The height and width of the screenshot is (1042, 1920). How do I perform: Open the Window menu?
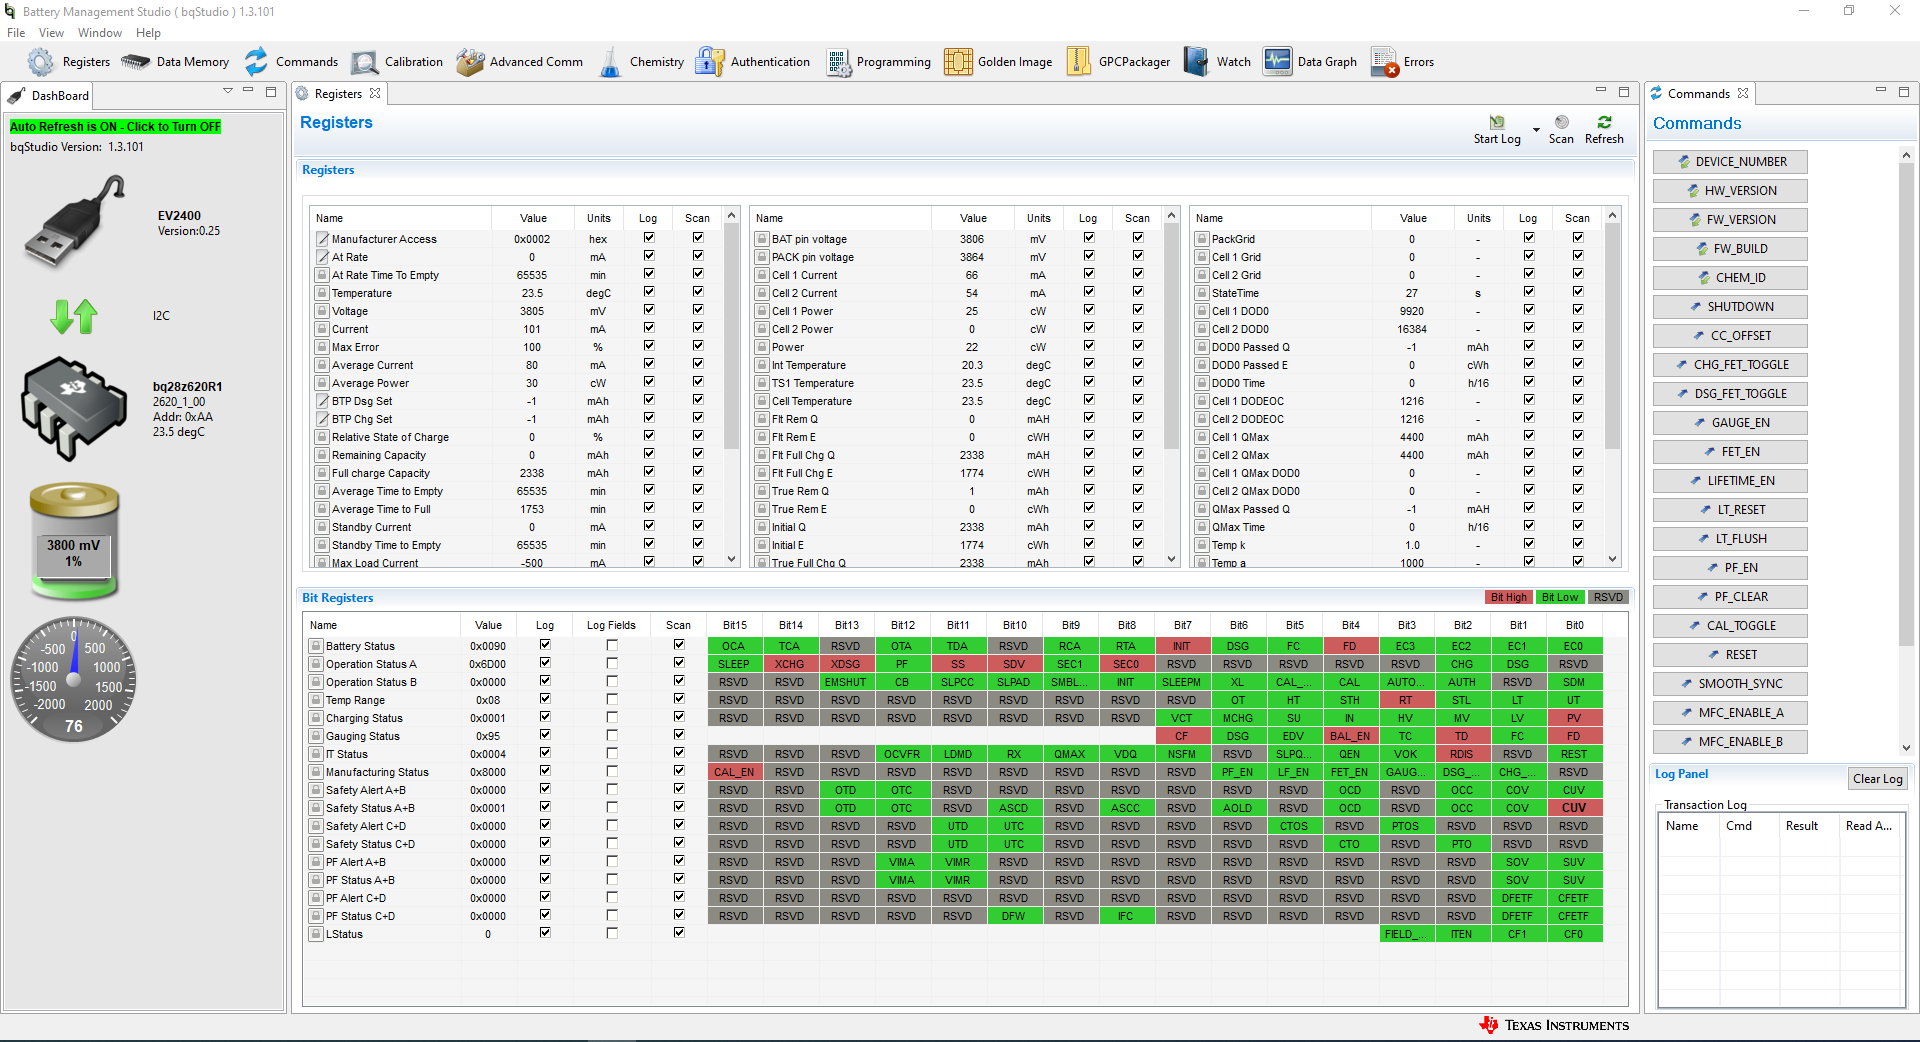click(x=100, y=33)
